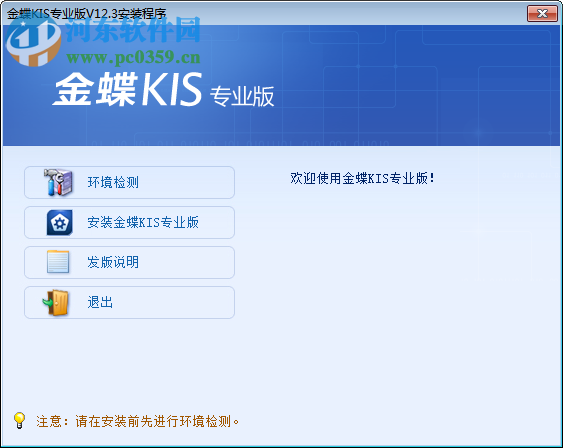Screen dimensions: 563x448
Task: Click the exit door icon
Action: pyautogui.click(x=56, y=303)
